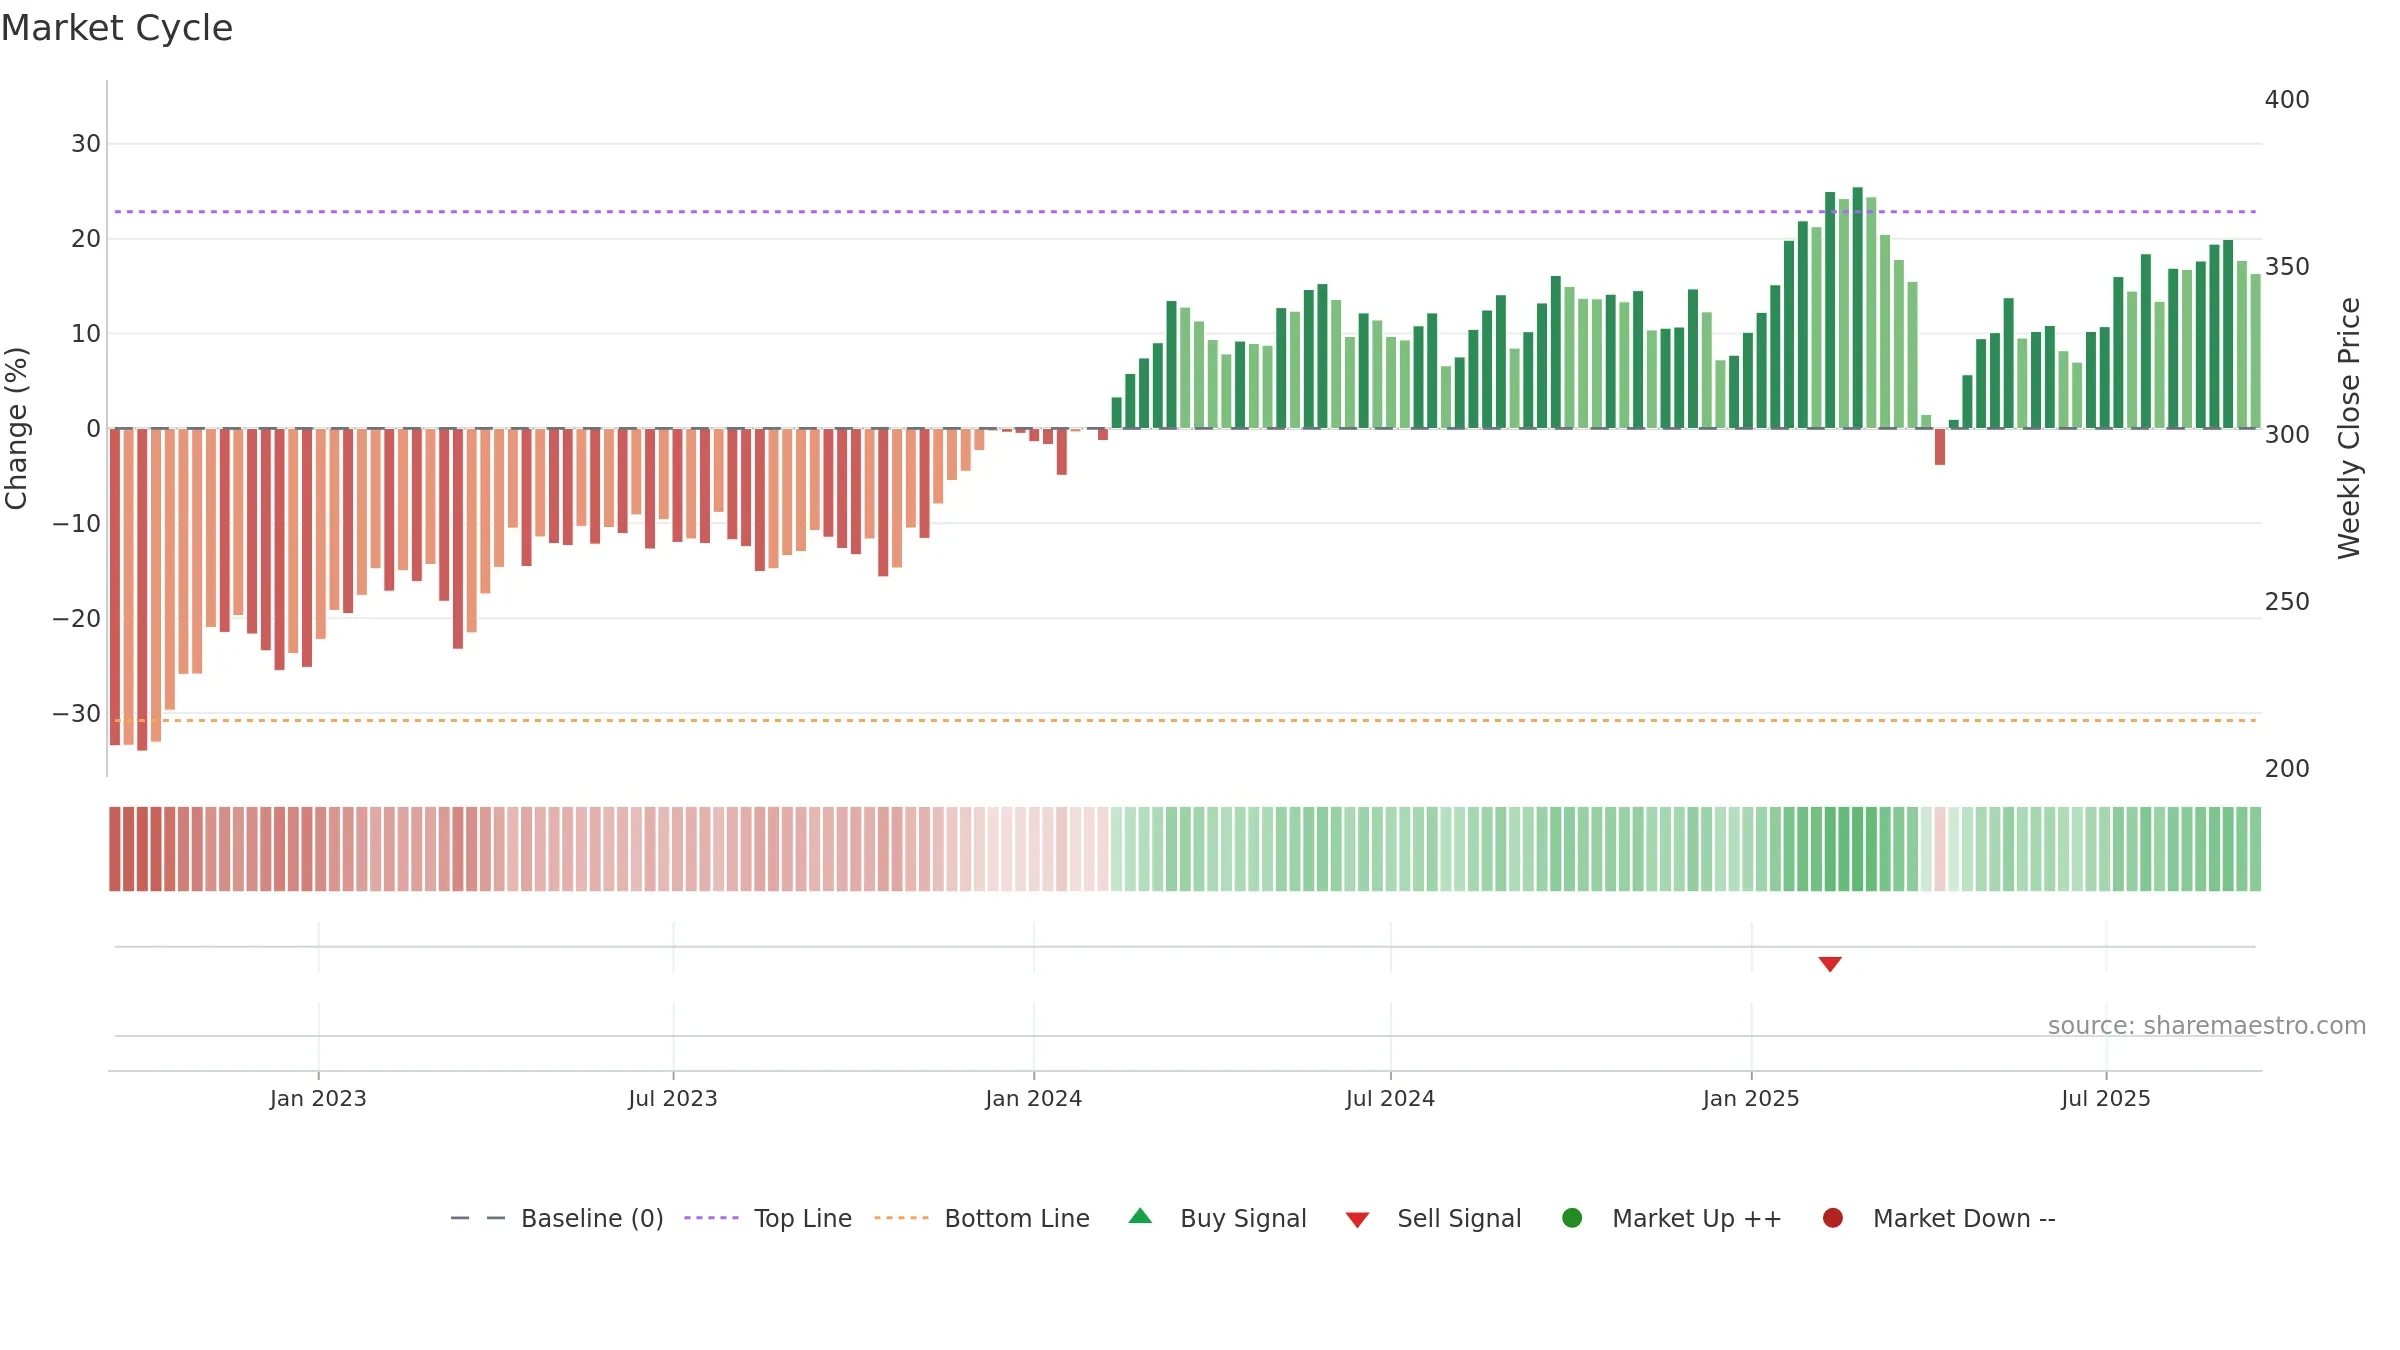Click the Market Cycle chart title
The height and width of the screenshot is (1350, 2400).
pyautogui.click(x=117, y=28)
